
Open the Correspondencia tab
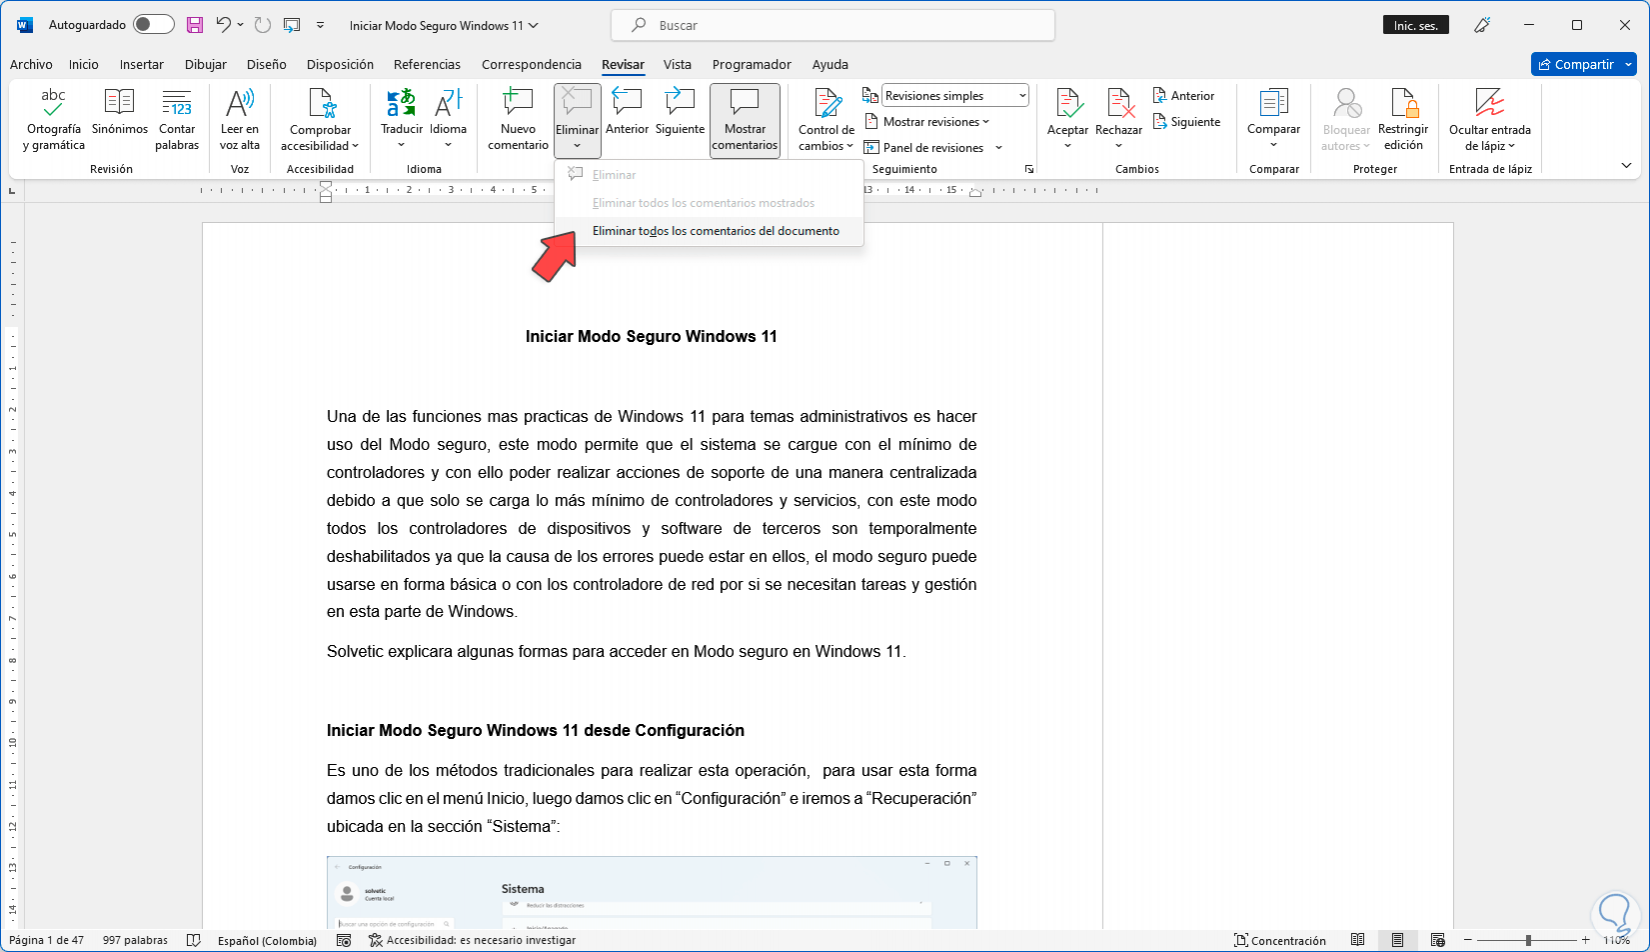tap(531, 64)
